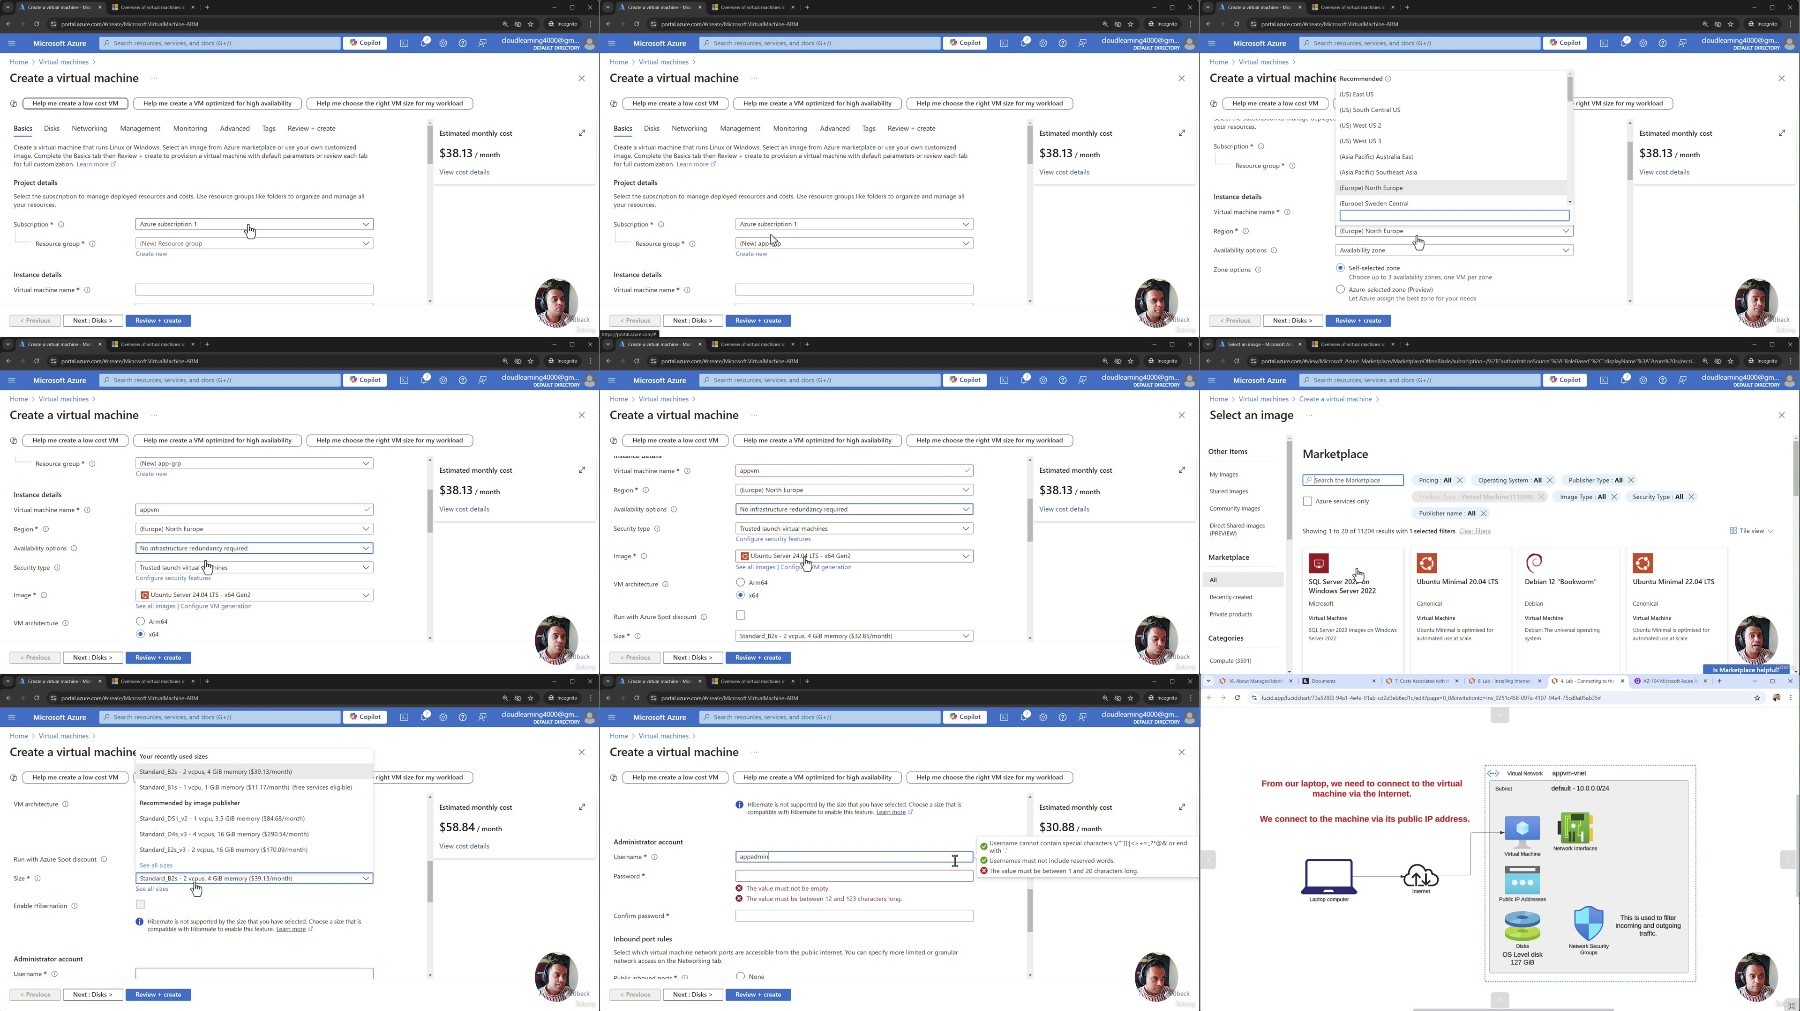The height and width of the screenshot is (1011, 1800).
Task: Click the Search the Marketplace field
Action: (1352, 480)
